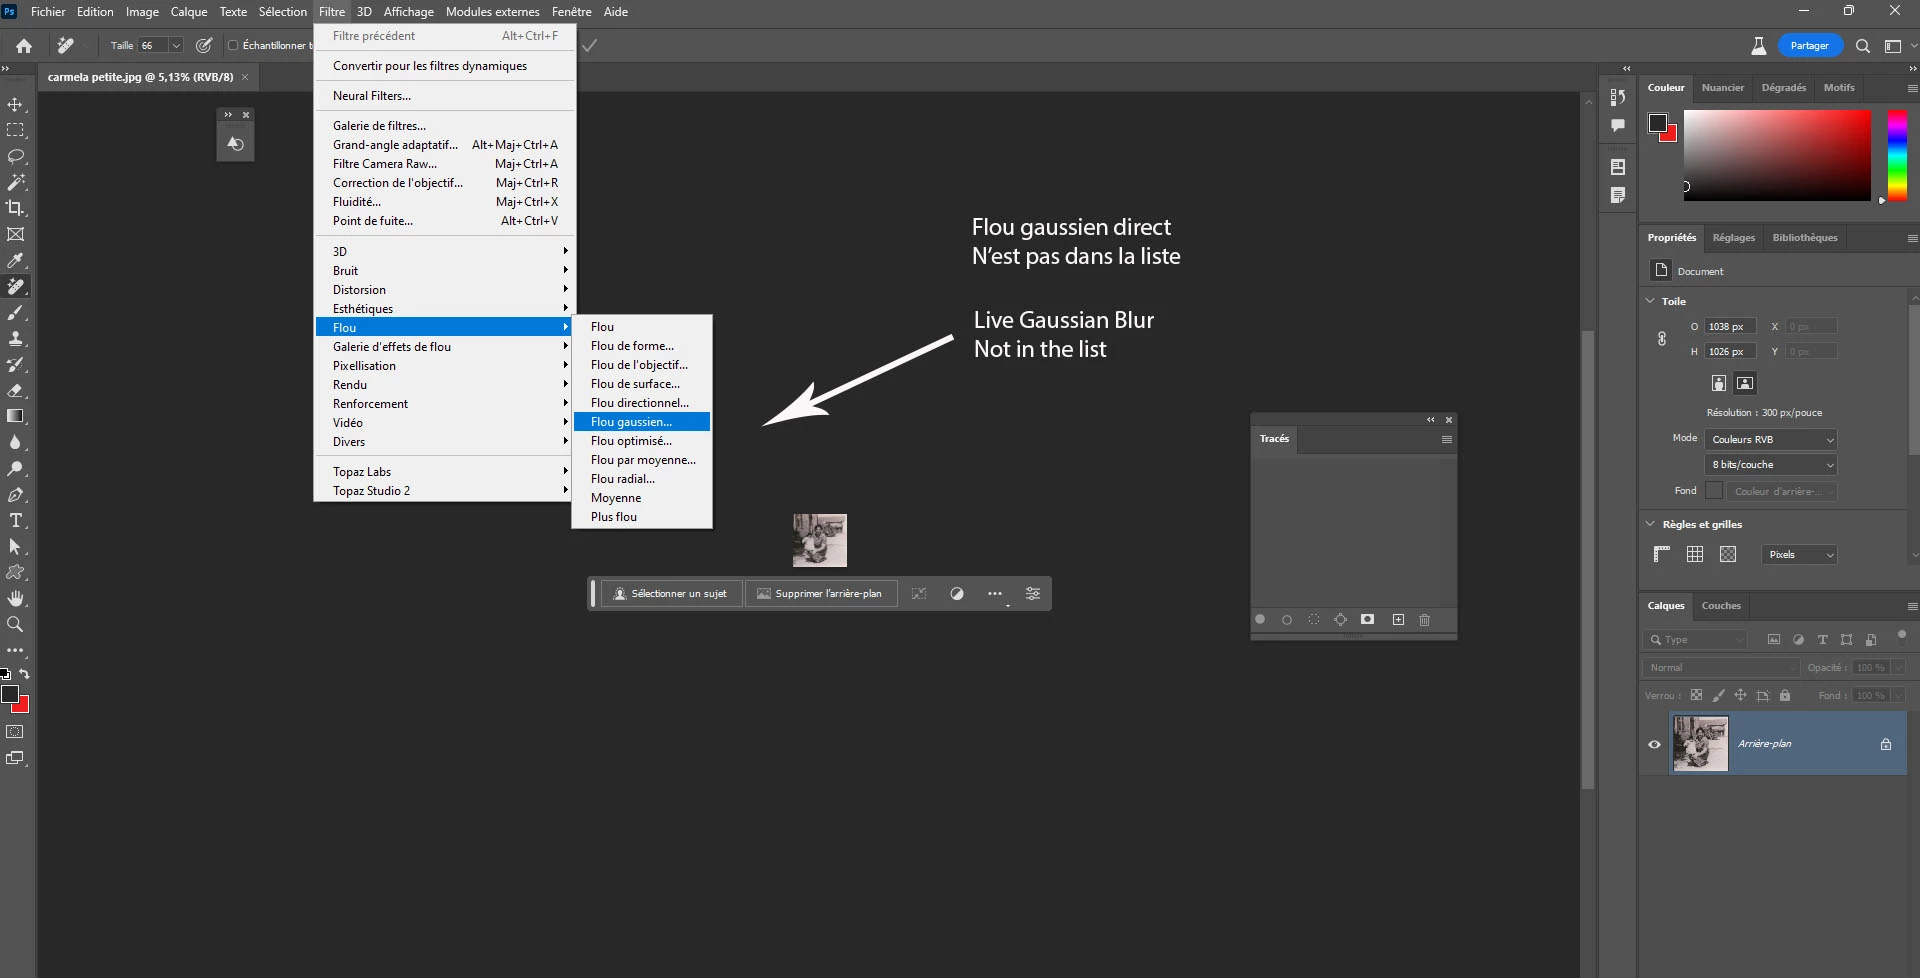
Task: Select the Blur droplet tool
Action: pos(15,442)
